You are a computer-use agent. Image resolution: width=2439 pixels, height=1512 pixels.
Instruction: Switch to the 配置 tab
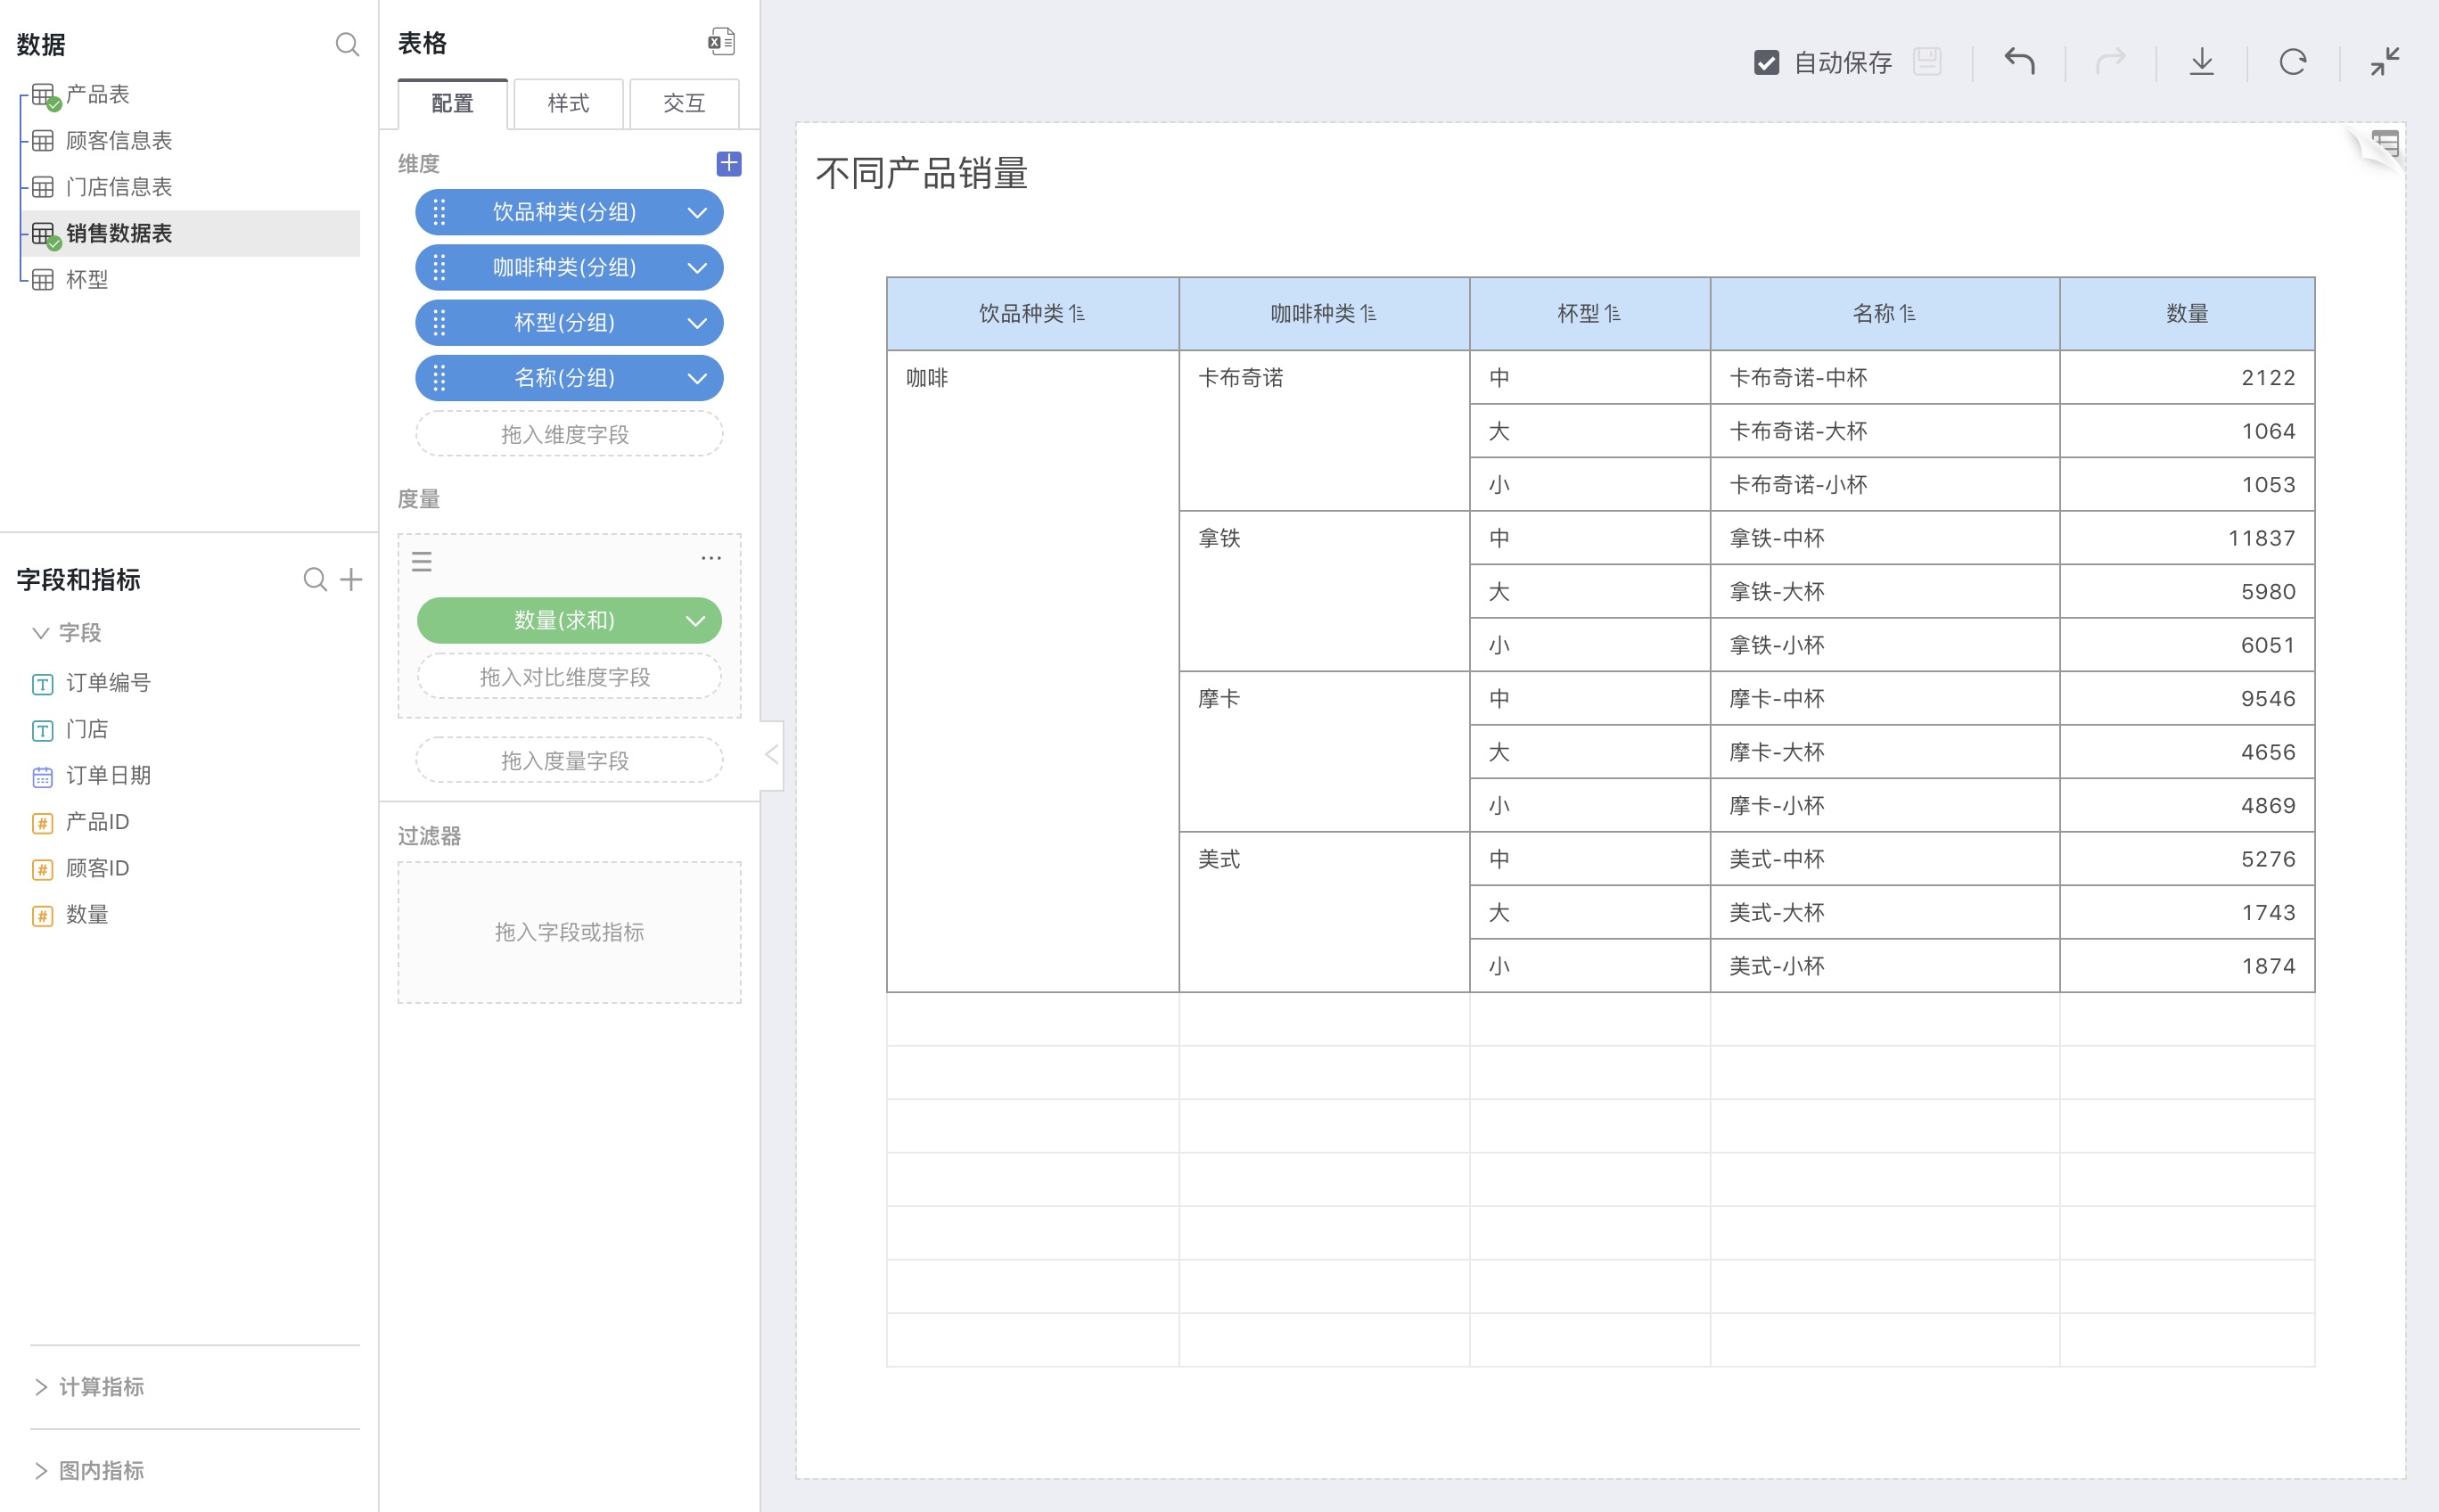453,103
